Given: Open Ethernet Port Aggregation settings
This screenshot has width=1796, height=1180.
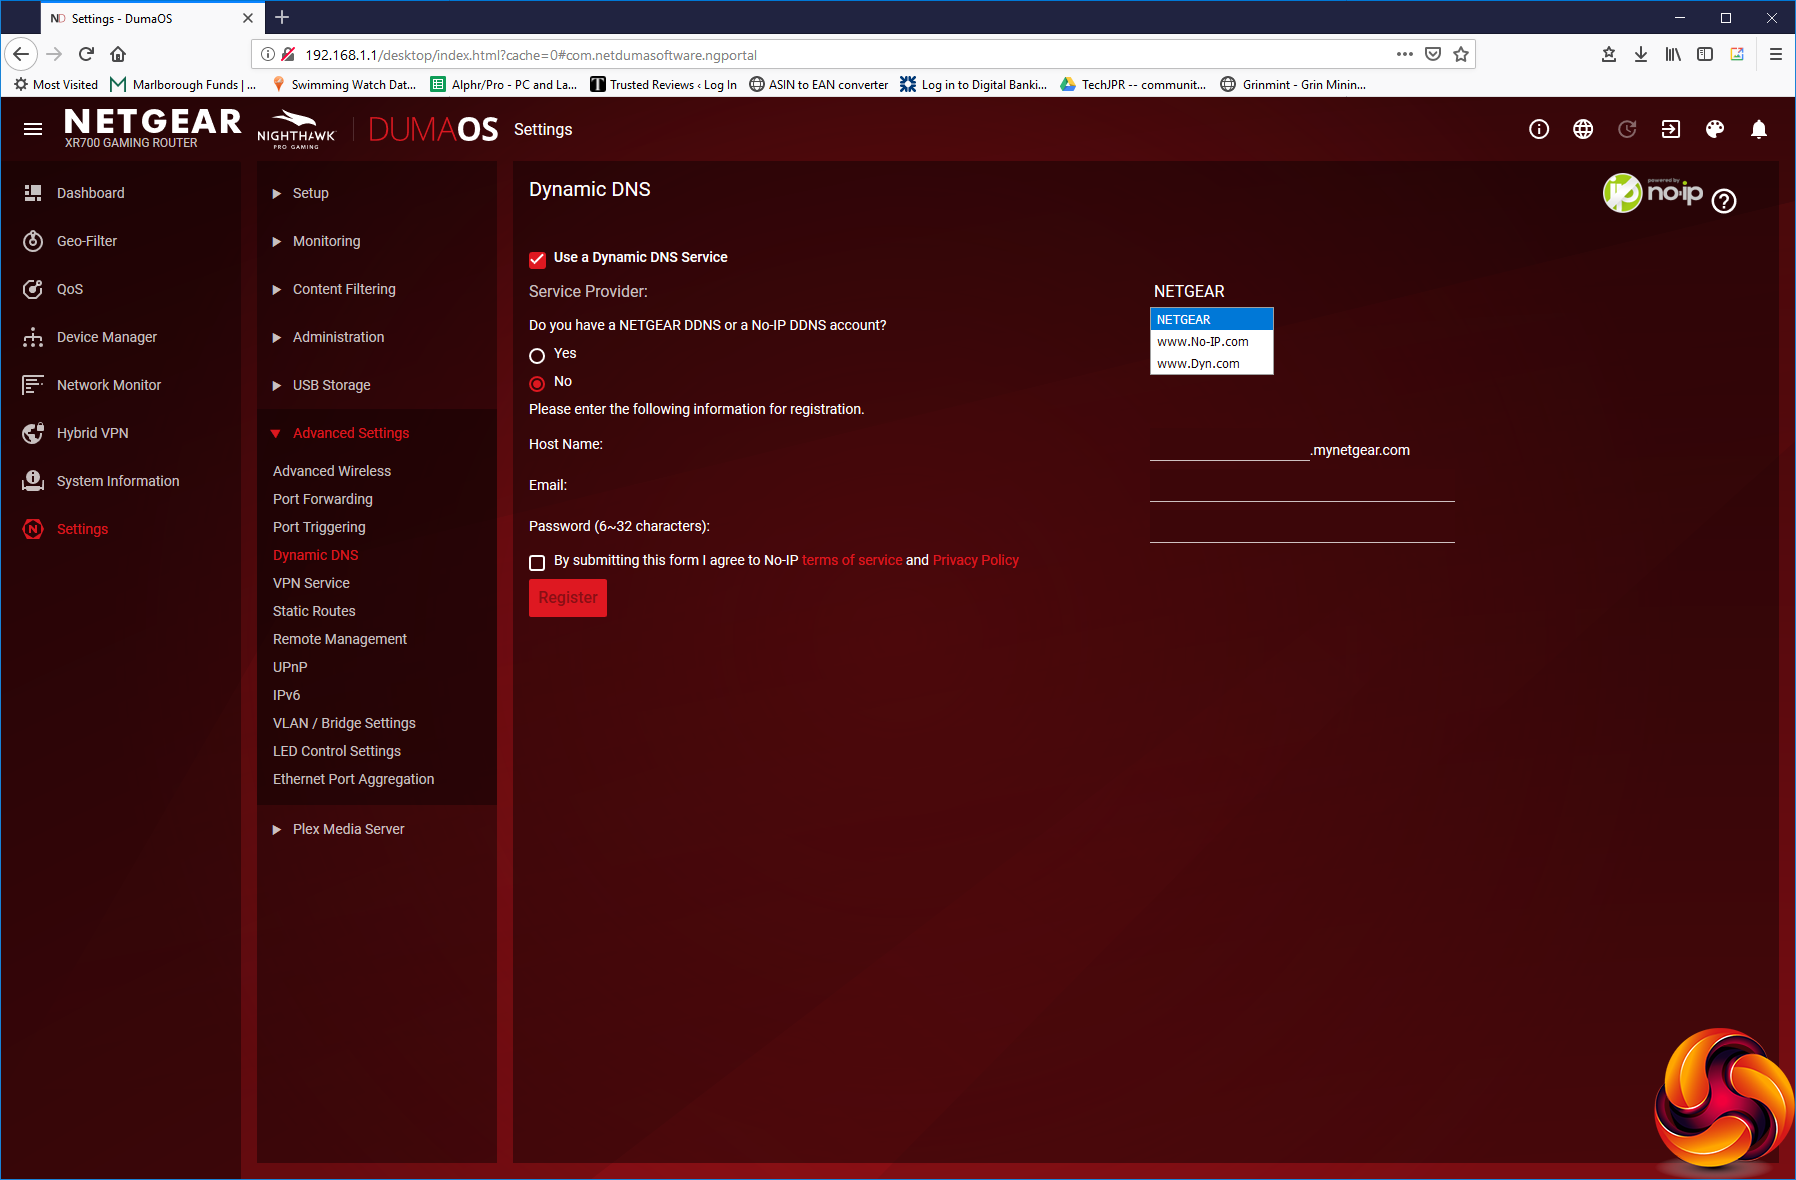Looking at the screenshot, I should (x=354, y=779).
